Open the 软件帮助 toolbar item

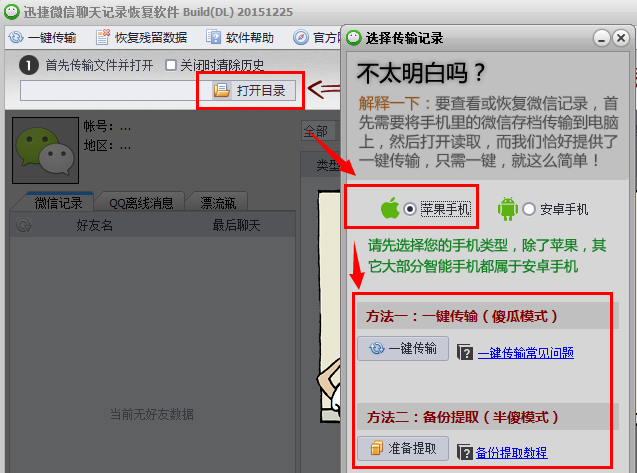click(240, 37)
